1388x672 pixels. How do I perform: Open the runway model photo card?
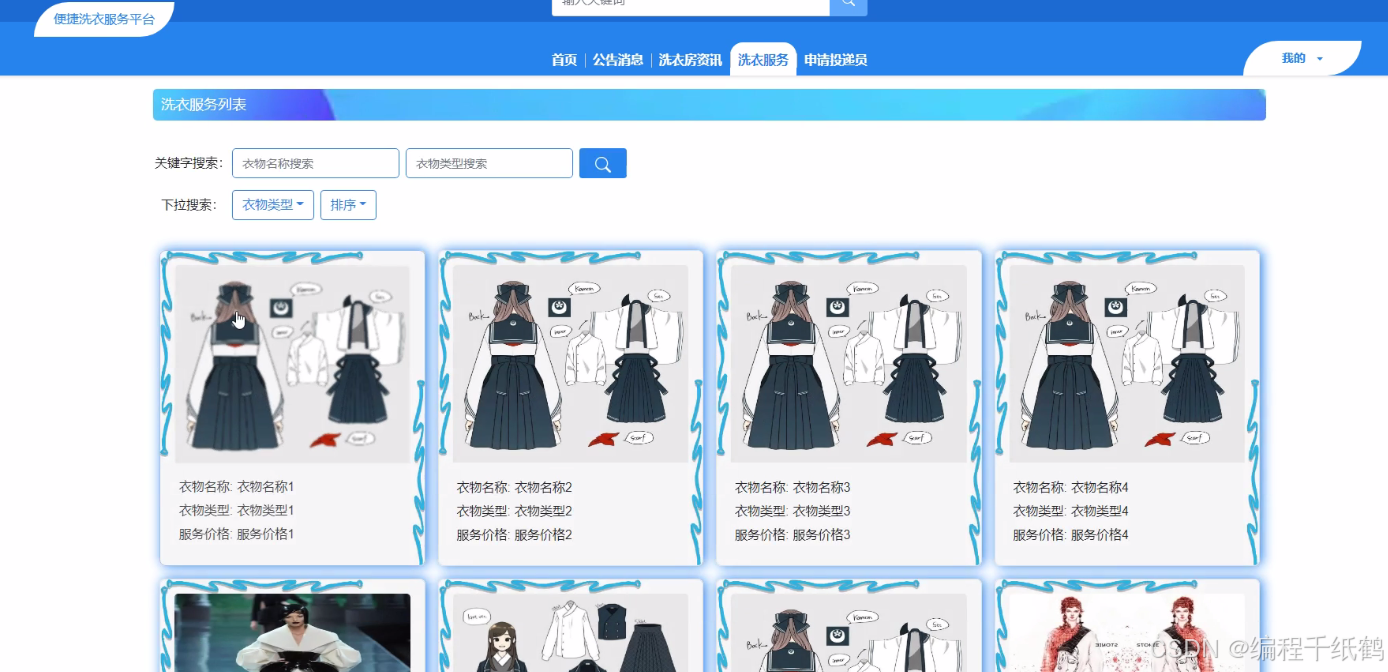click(292, 632)
